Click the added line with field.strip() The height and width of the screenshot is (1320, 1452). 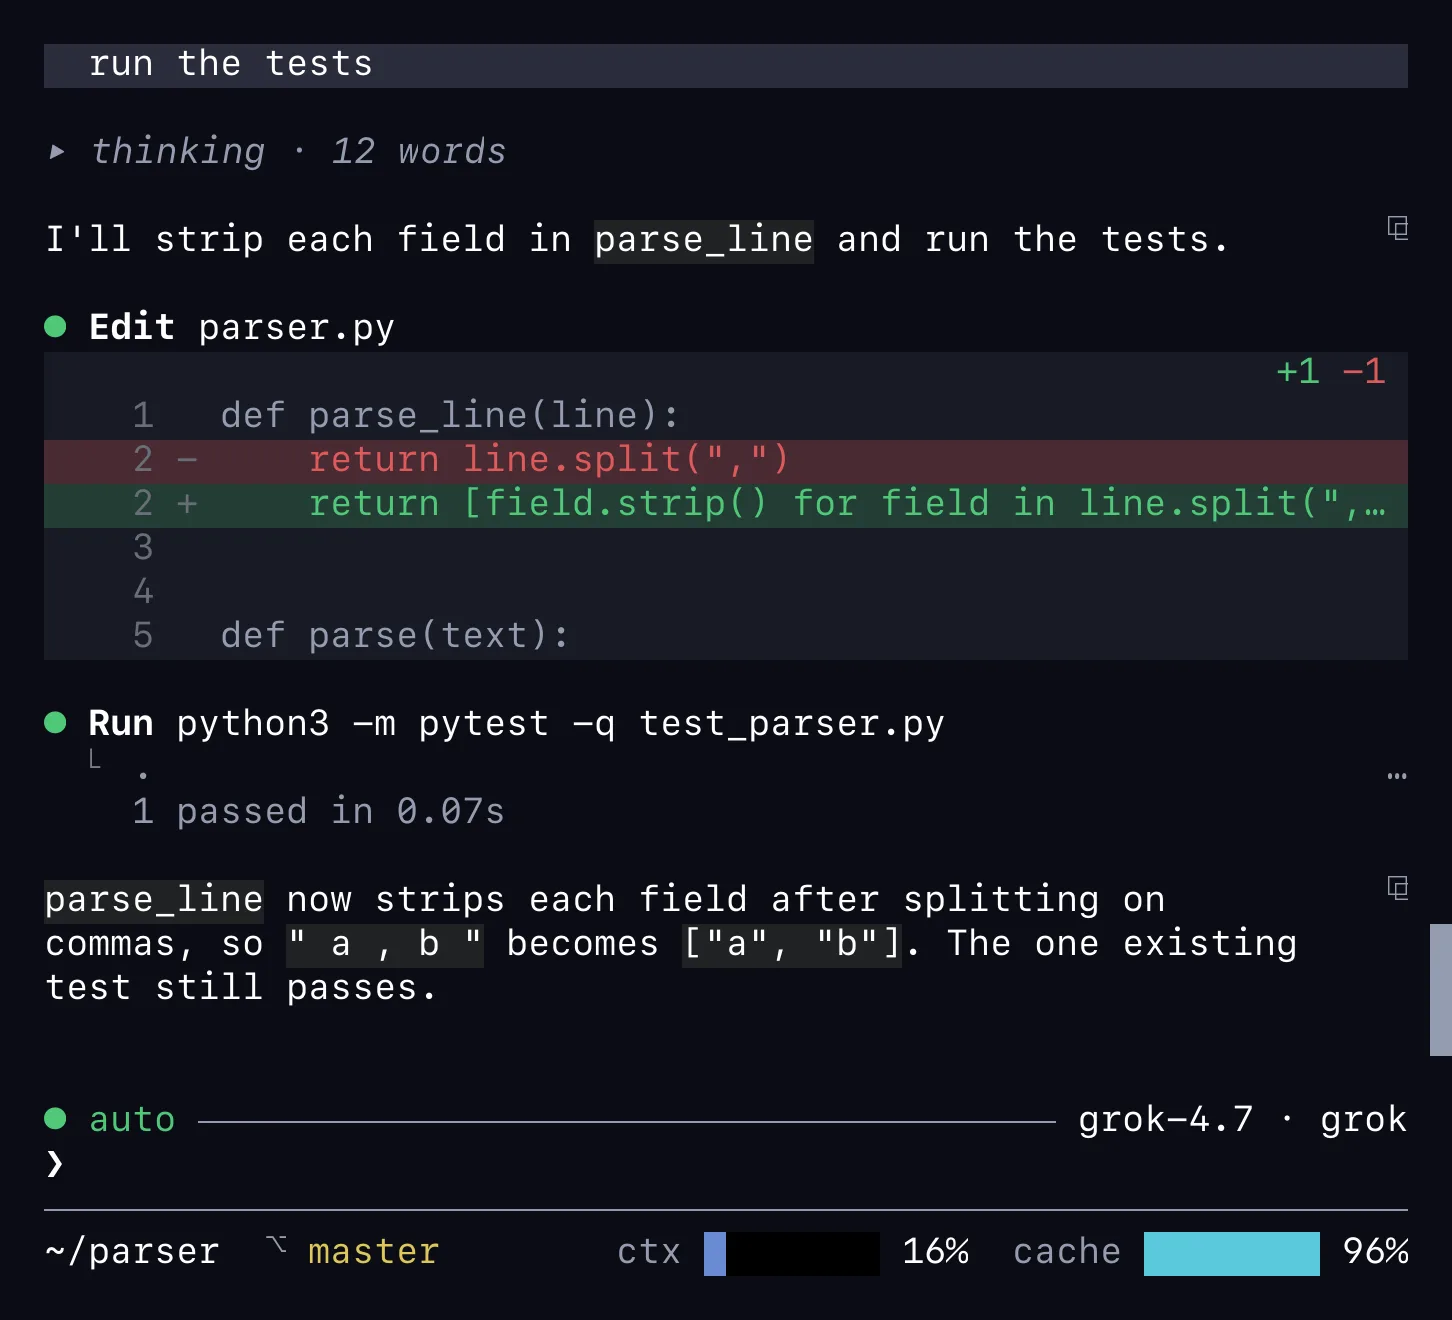(x=726, y=504)
